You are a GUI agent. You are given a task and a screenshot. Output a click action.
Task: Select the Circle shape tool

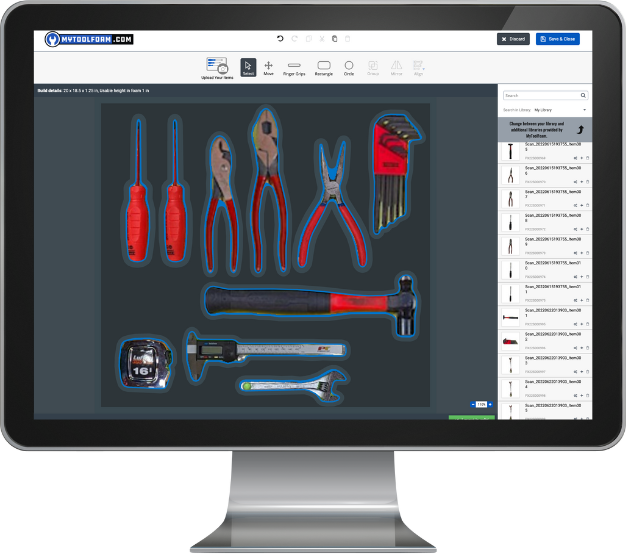(349, 67)
